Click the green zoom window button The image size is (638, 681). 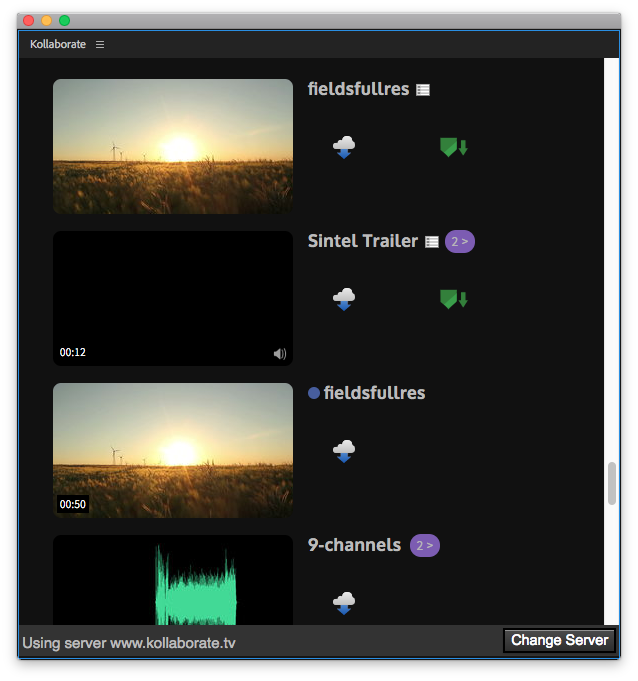(x=65, y=20)
